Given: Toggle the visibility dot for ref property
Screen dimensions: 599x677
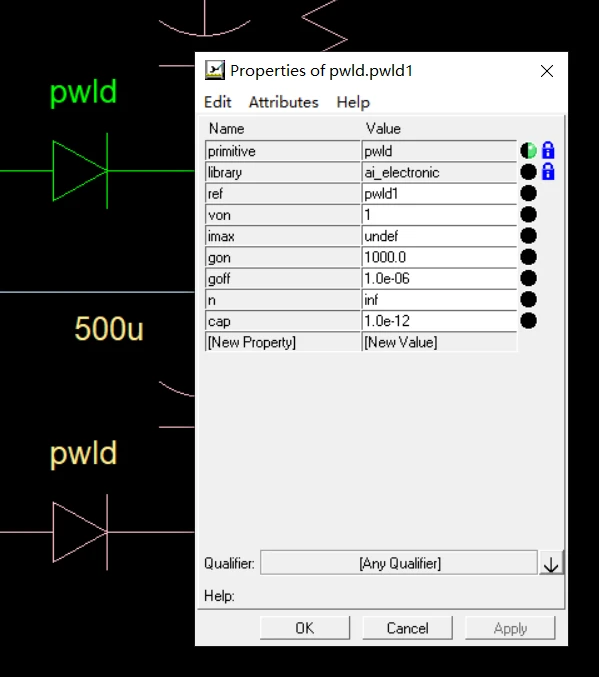Looking at the screenshot, I should click(529, 193).
